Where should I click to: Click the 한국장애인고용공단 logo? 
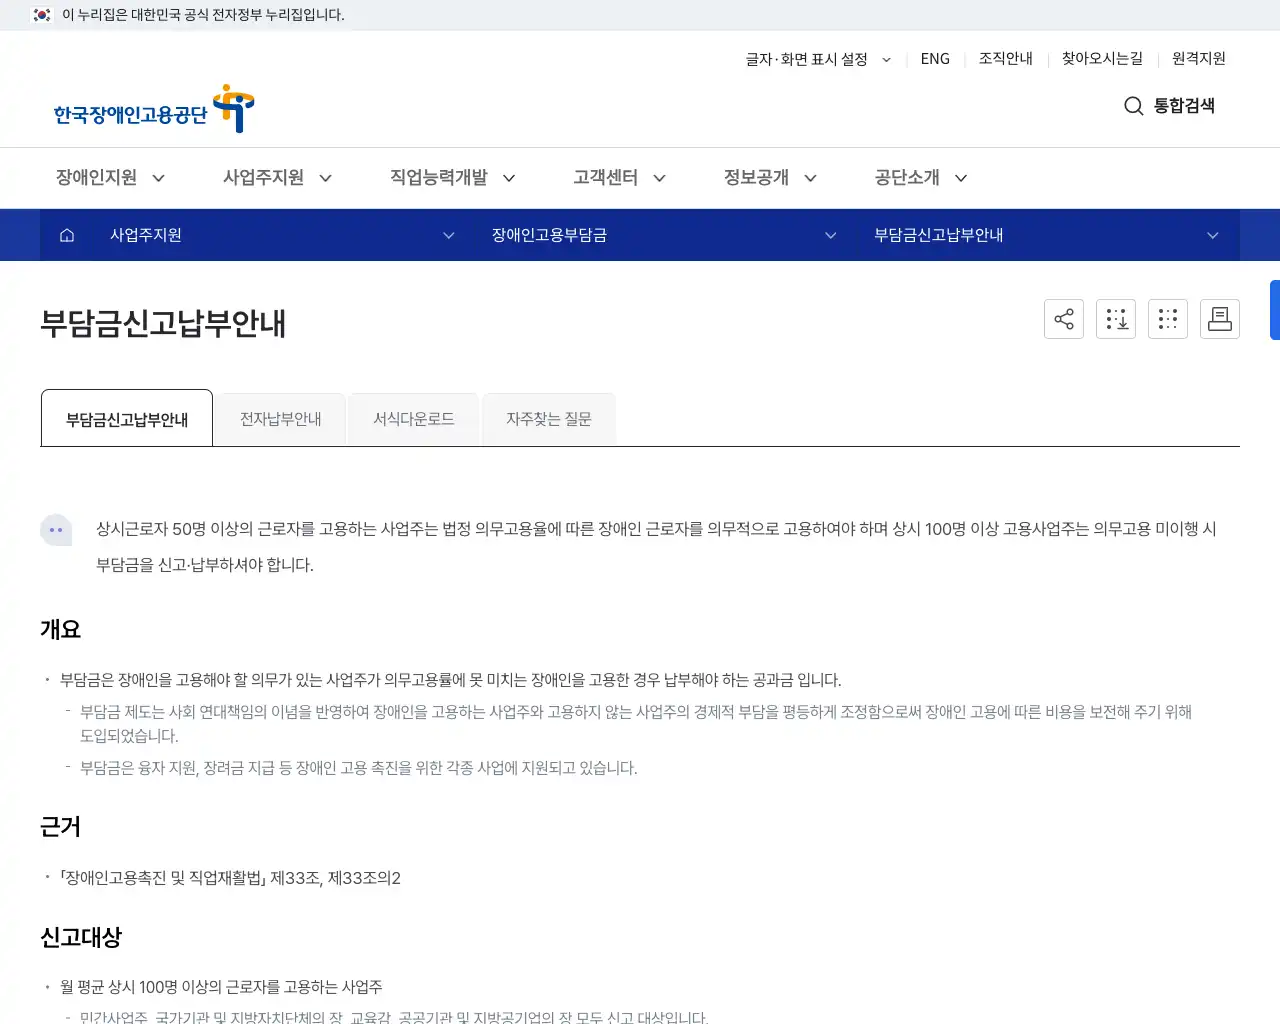[x=152, y=108]
